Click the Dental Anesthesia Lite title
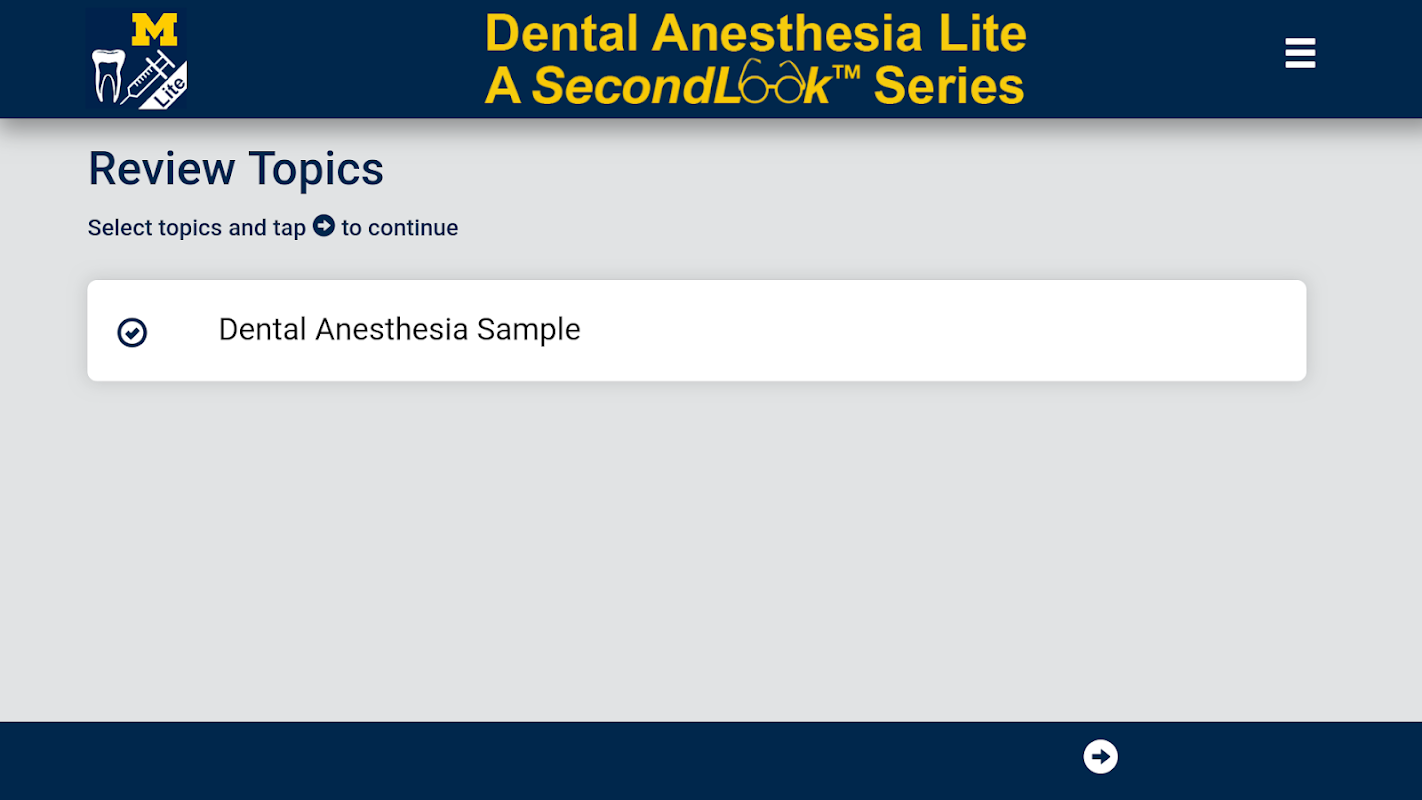The image size is (1422, 800). [755, 33]
